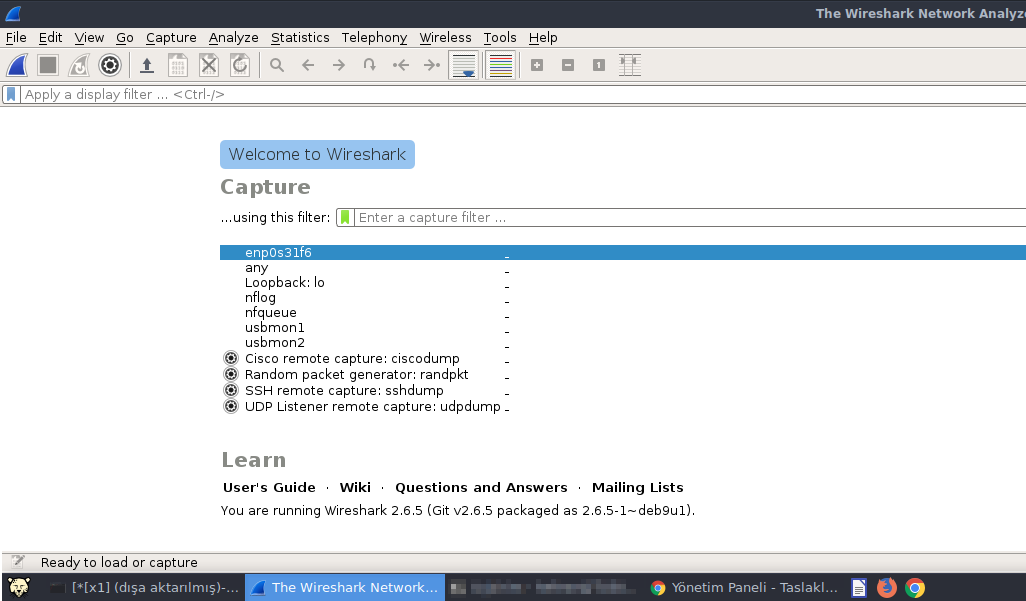Click gear icon beside Random packet generator
The height and width of the screenshot is (601, 1026).
231,374
